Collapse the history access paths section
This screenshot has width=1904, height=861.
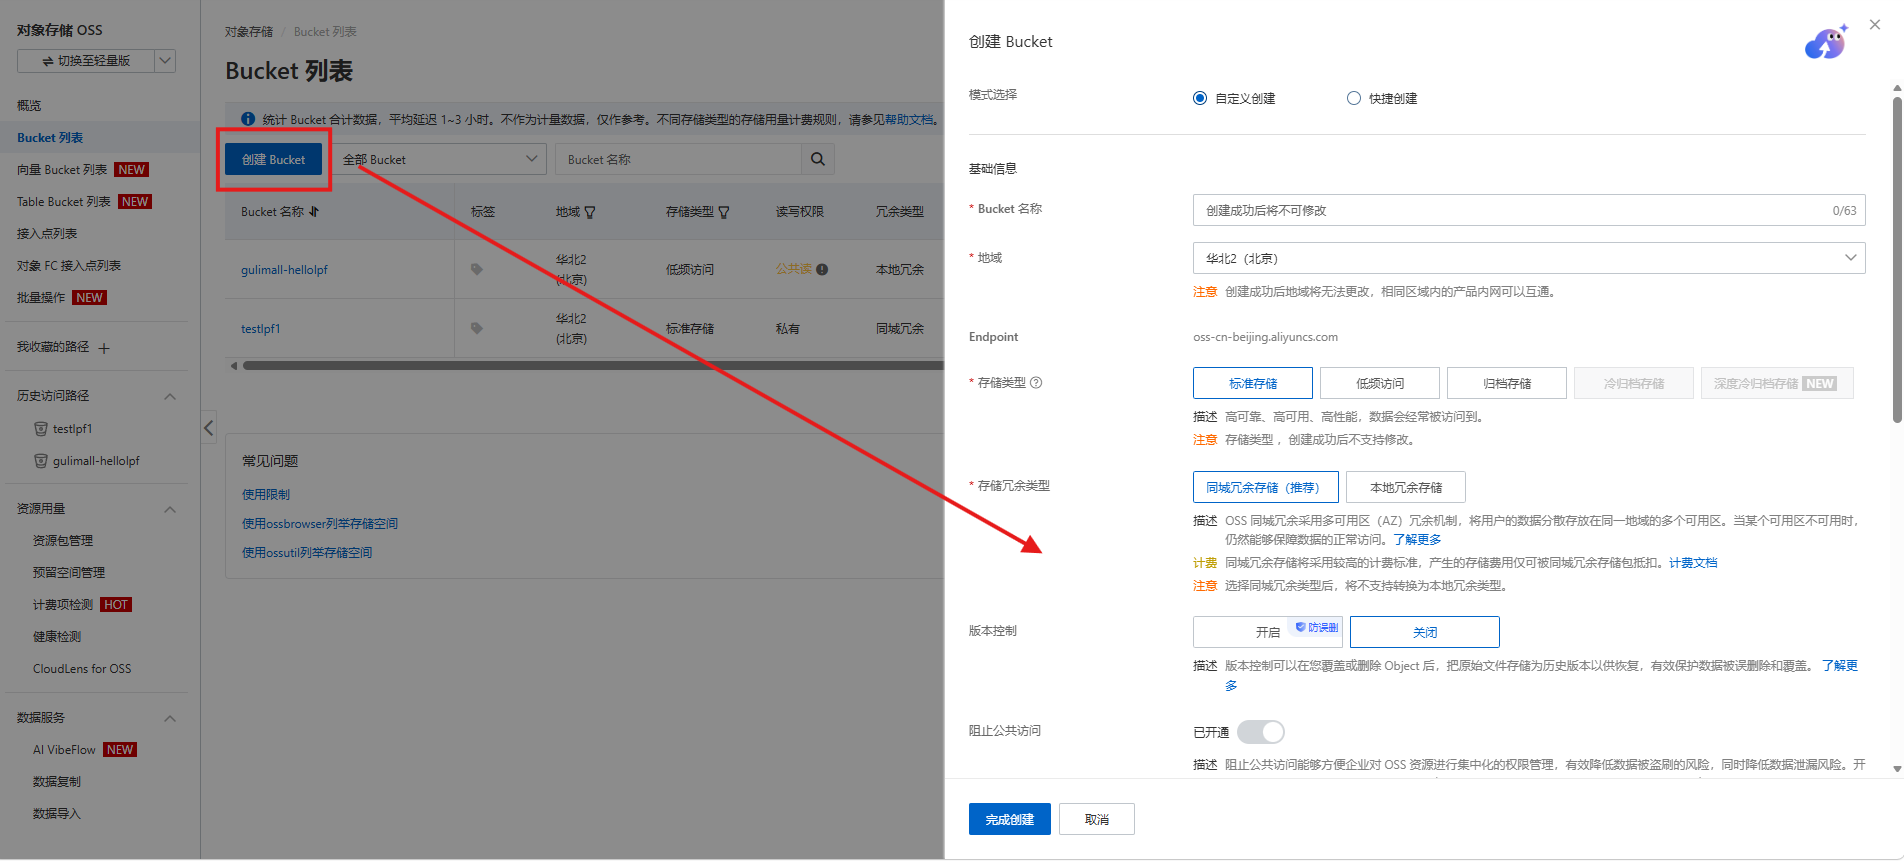pyautogui.click(x=170, y=397)
